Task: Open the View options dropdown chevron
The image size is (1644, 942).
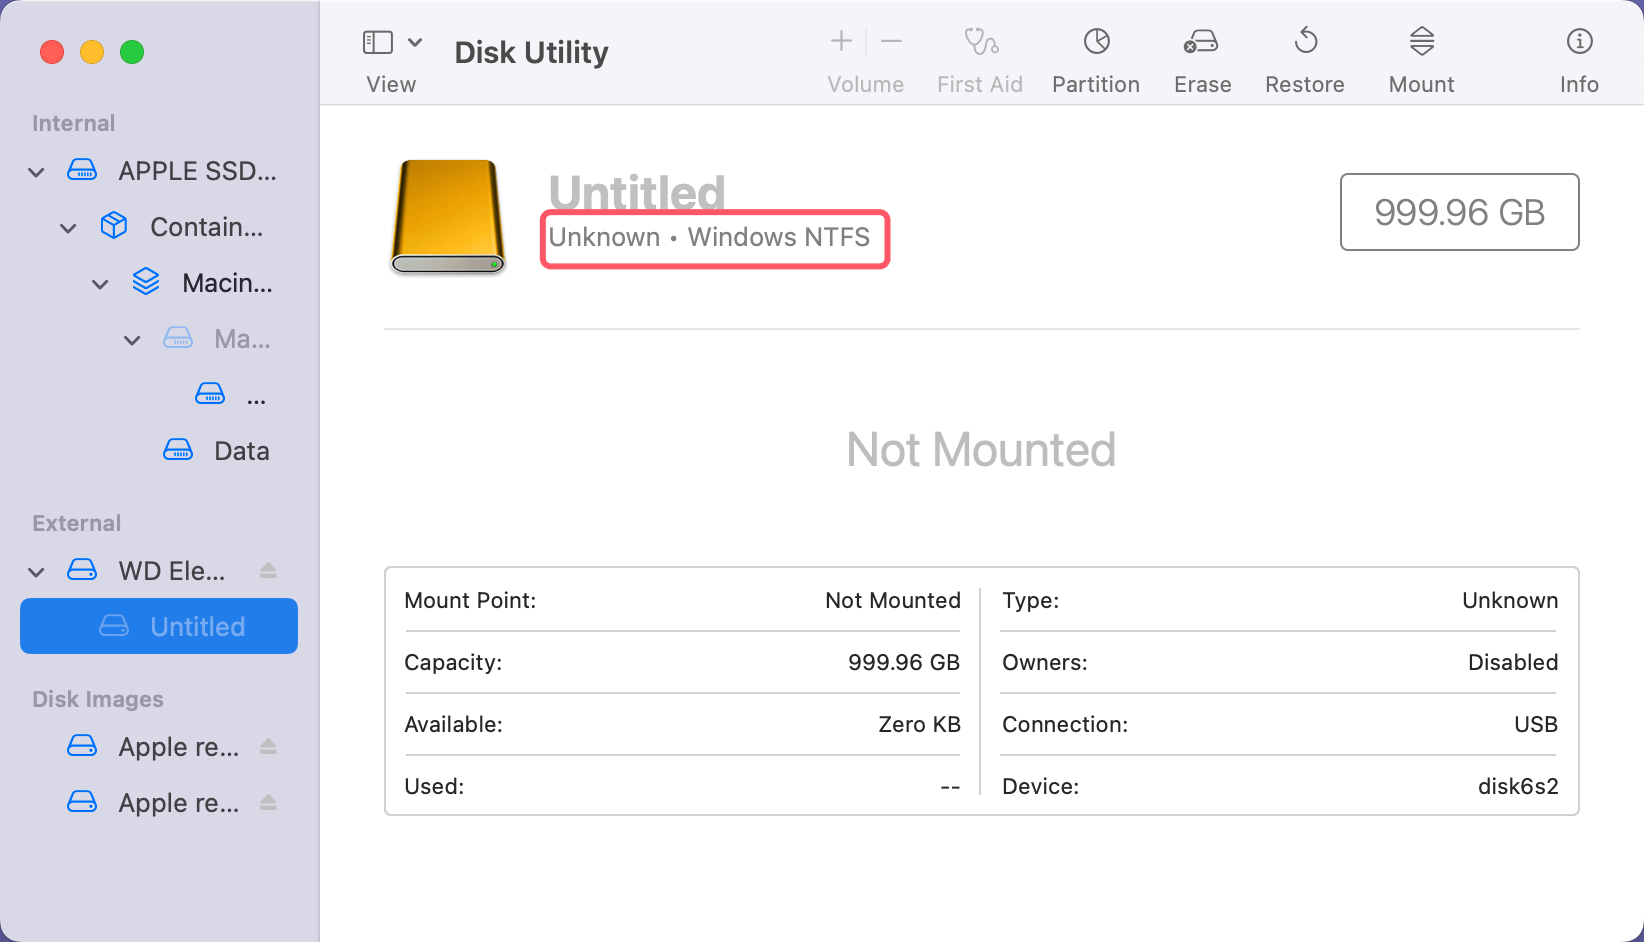Action: pos(416,42)
